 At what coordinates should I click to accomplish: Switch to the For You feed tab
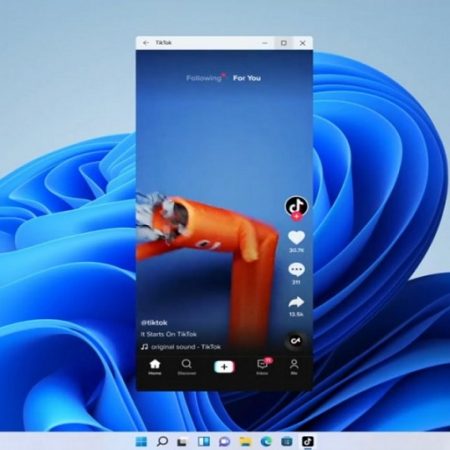pos(247,78)
